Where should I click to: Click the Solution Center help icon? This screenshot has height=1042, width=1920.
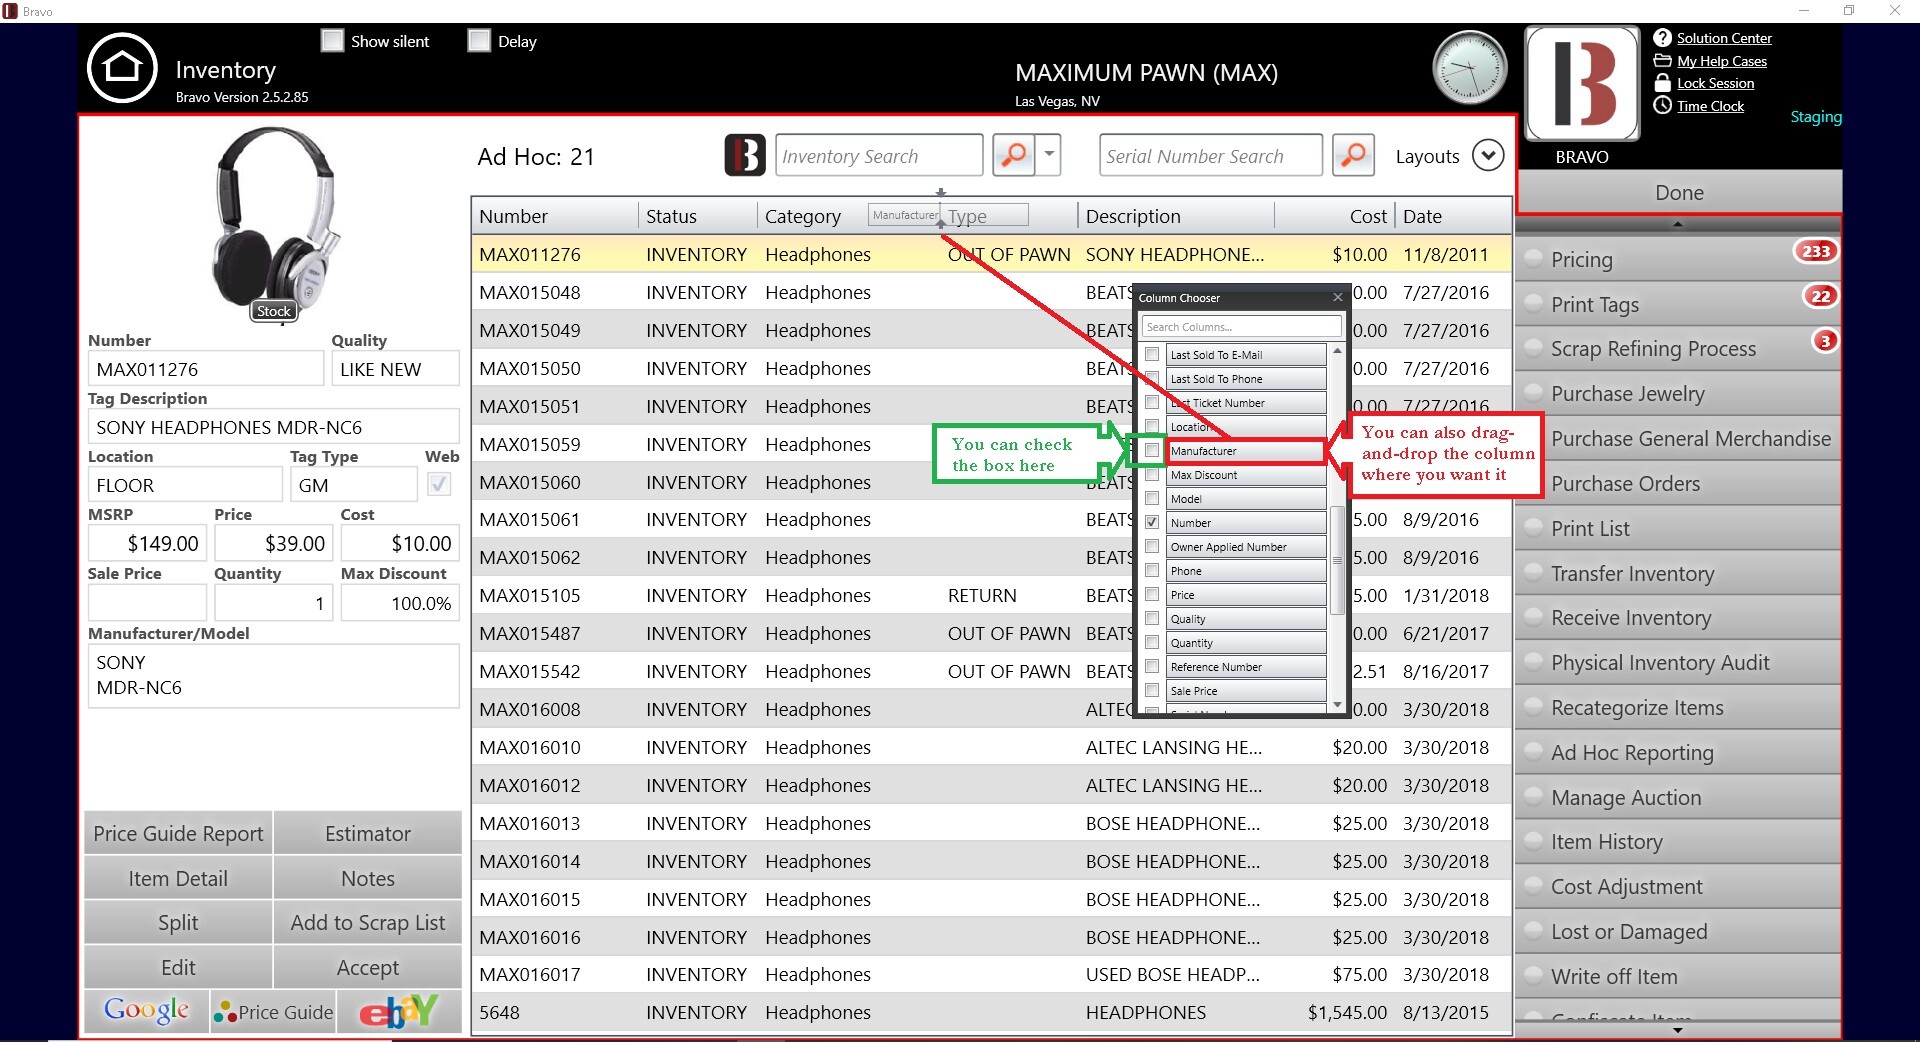click(1662, 38)
